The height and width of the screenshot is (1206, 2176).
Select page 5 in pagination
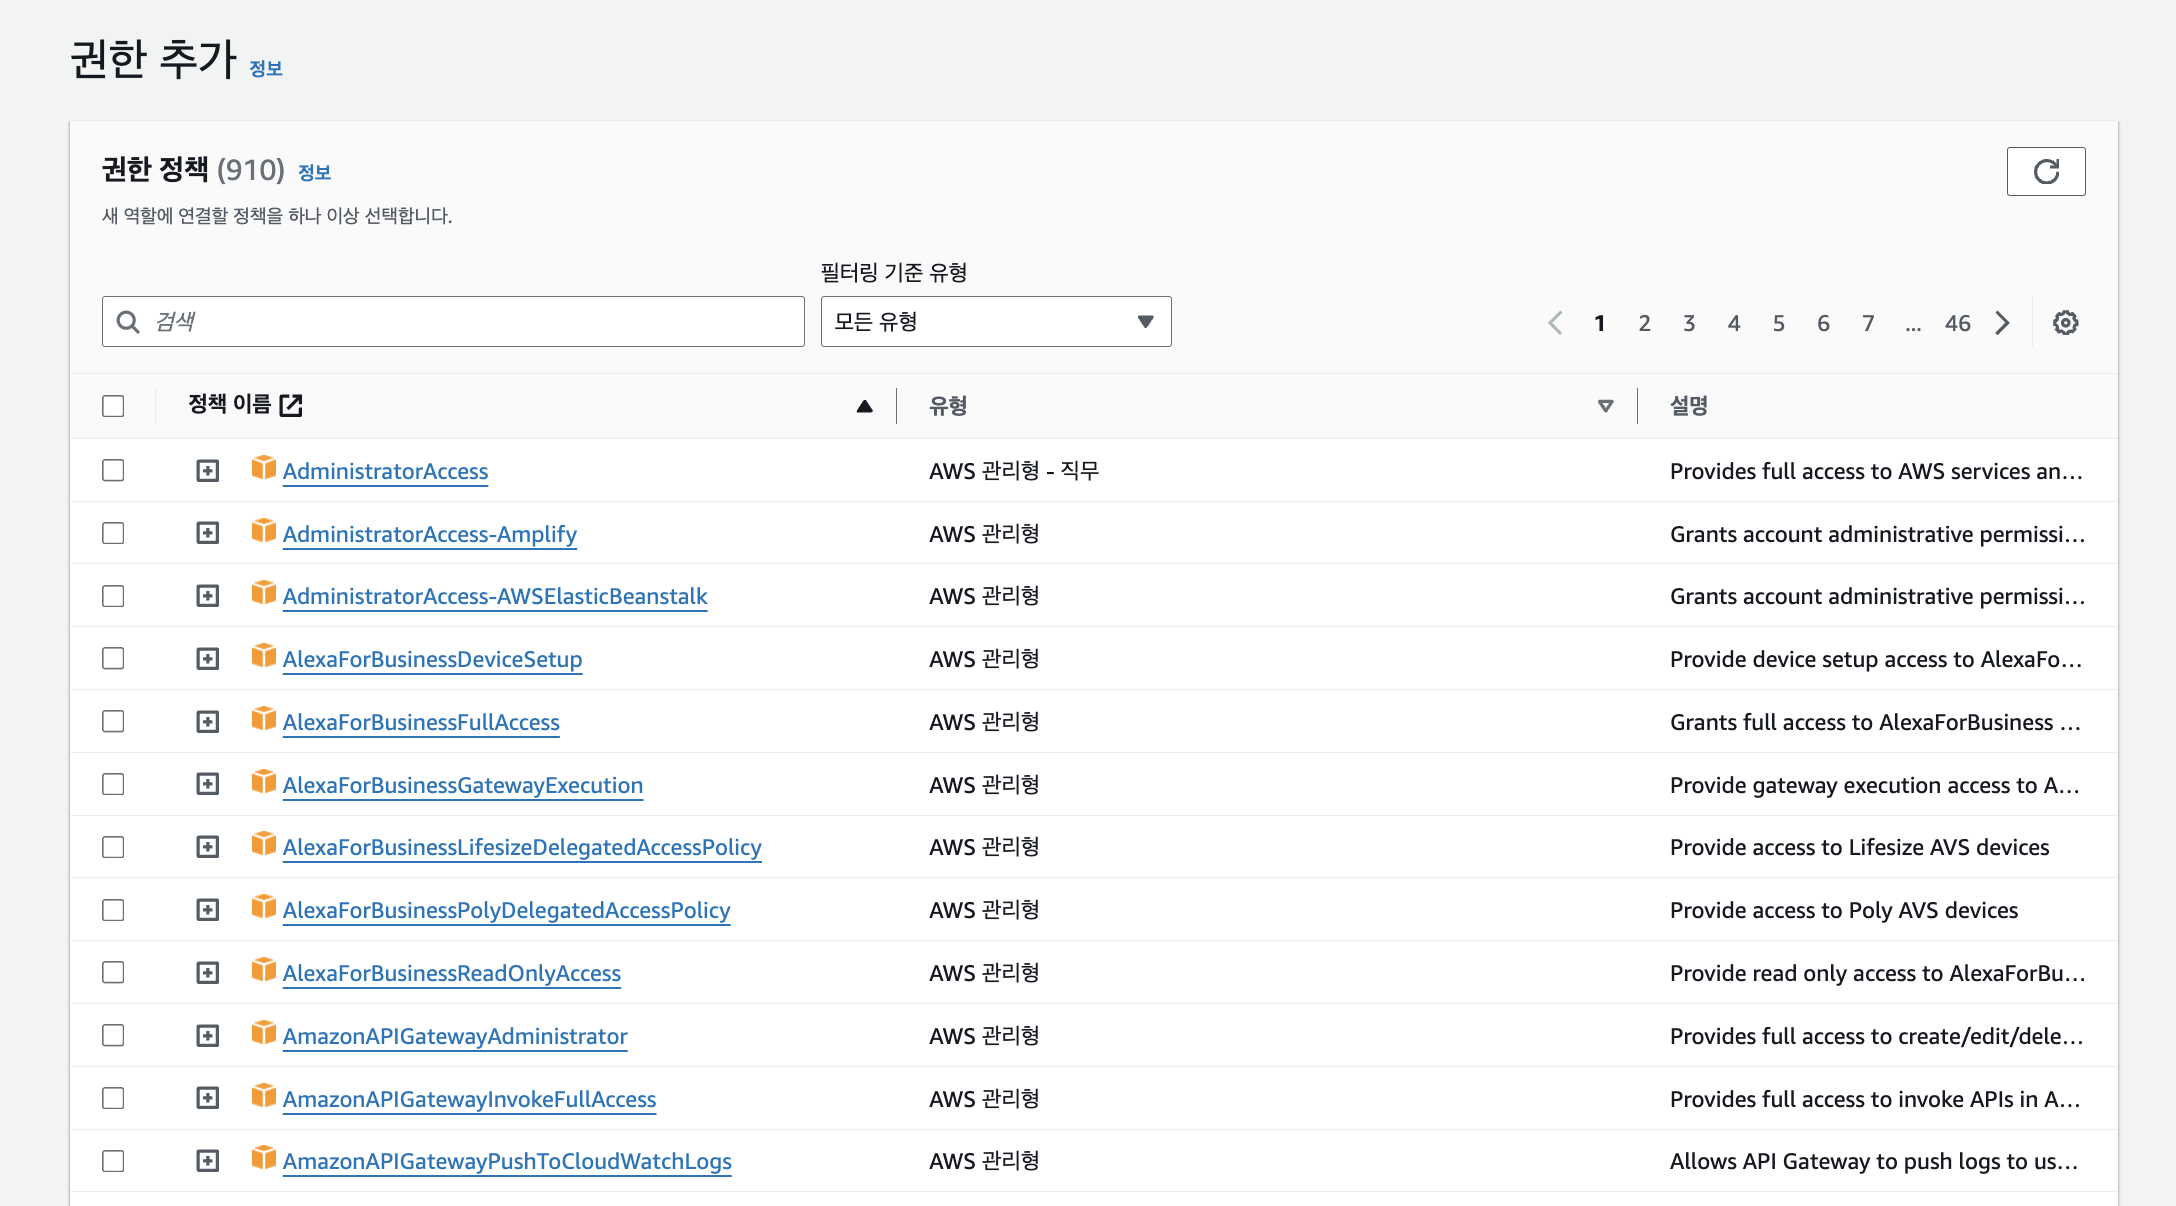[x=1779, y=323]
